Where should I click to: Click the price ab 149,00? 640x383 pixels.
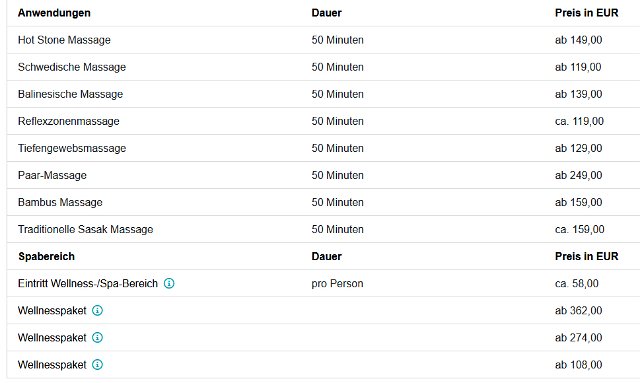[578, 40]
